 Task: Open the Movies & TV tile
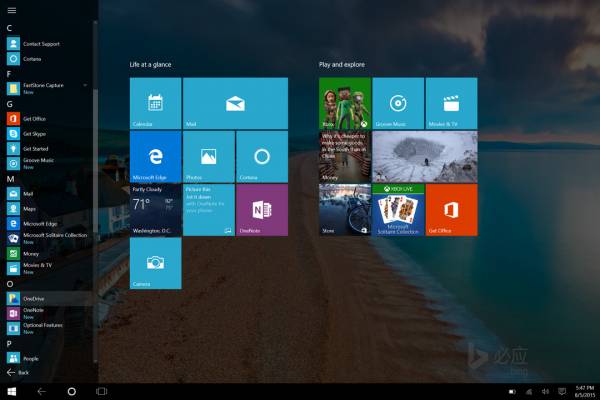pos(452,103)
